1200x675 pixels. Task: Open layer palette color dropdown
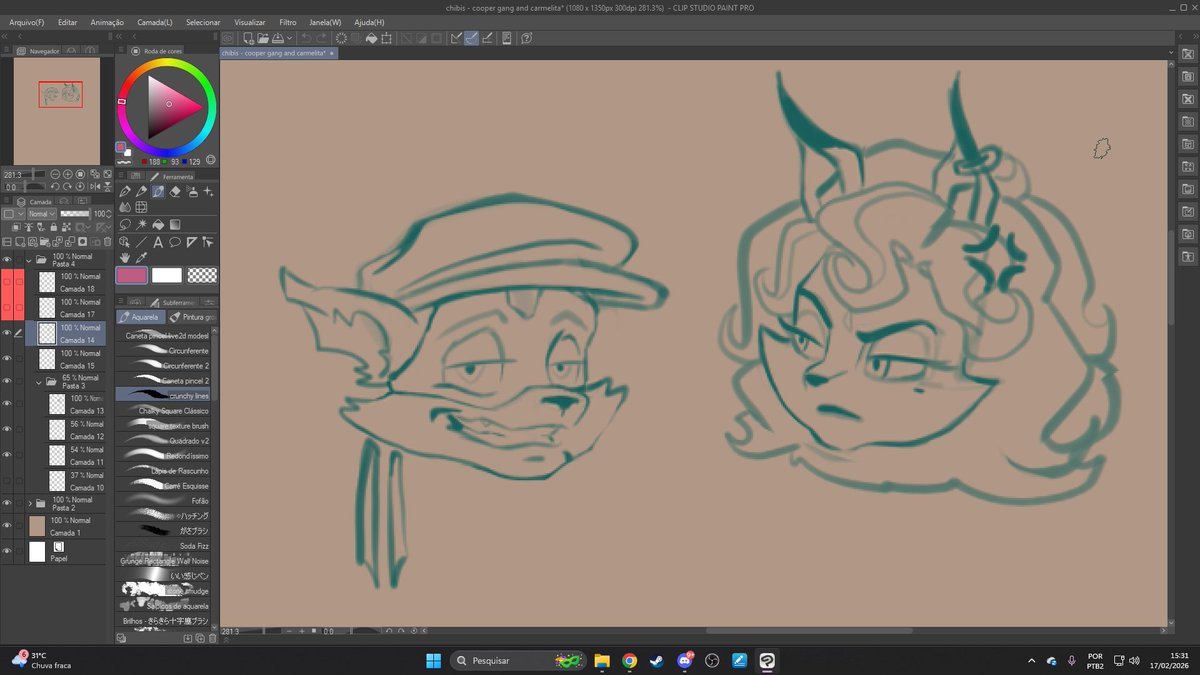pos(14,213)
